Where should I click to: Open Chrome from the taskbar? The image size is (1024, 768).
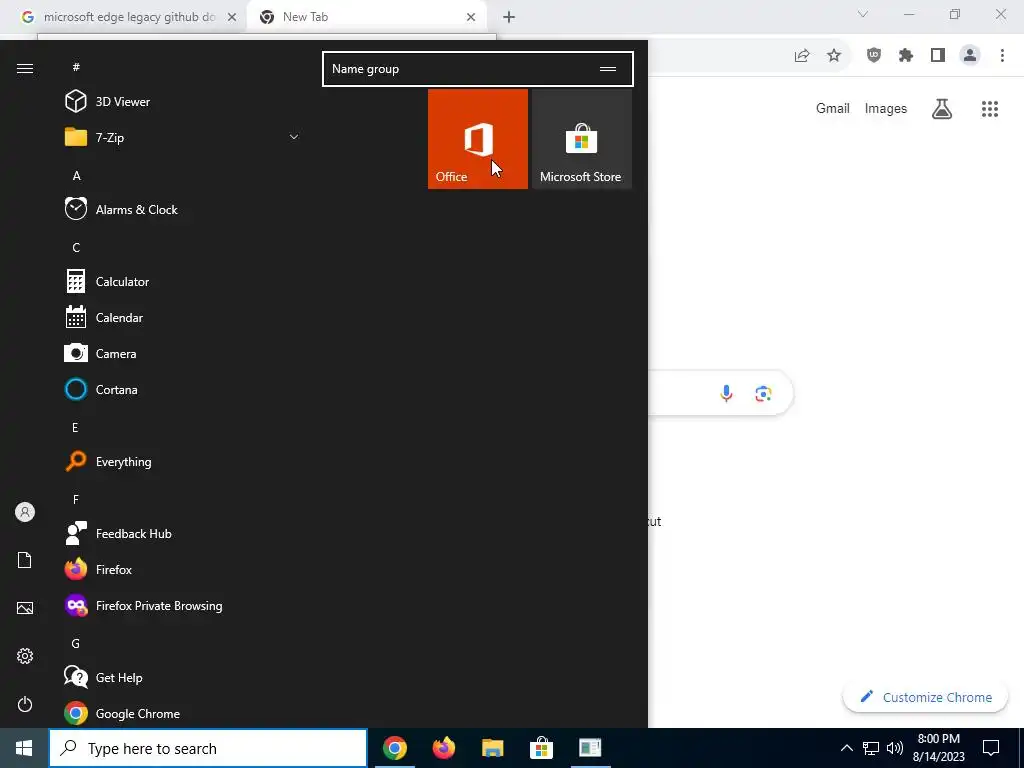[x=394, y=748]
